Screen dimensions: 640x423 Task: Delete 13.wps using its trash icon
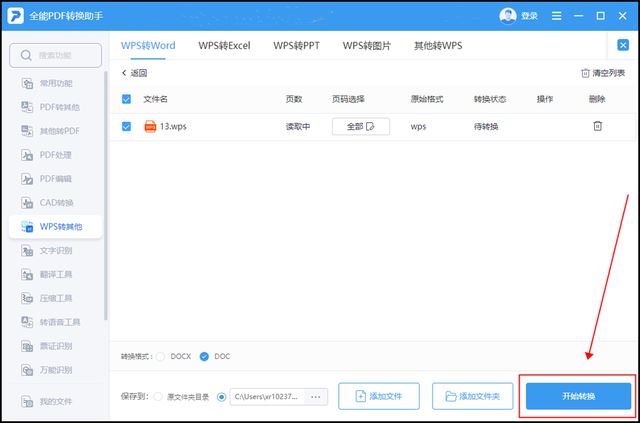pyautogui.click(x=597, y=126)
